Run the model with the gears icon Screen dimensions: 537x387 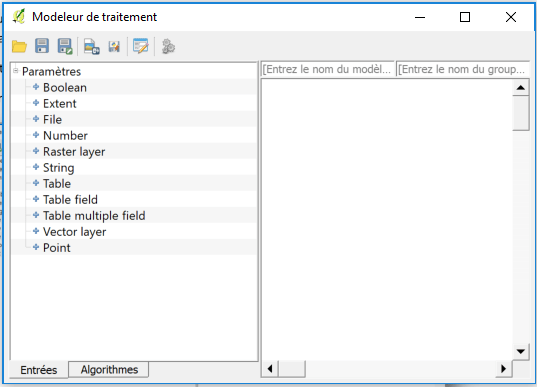[168, 47]
